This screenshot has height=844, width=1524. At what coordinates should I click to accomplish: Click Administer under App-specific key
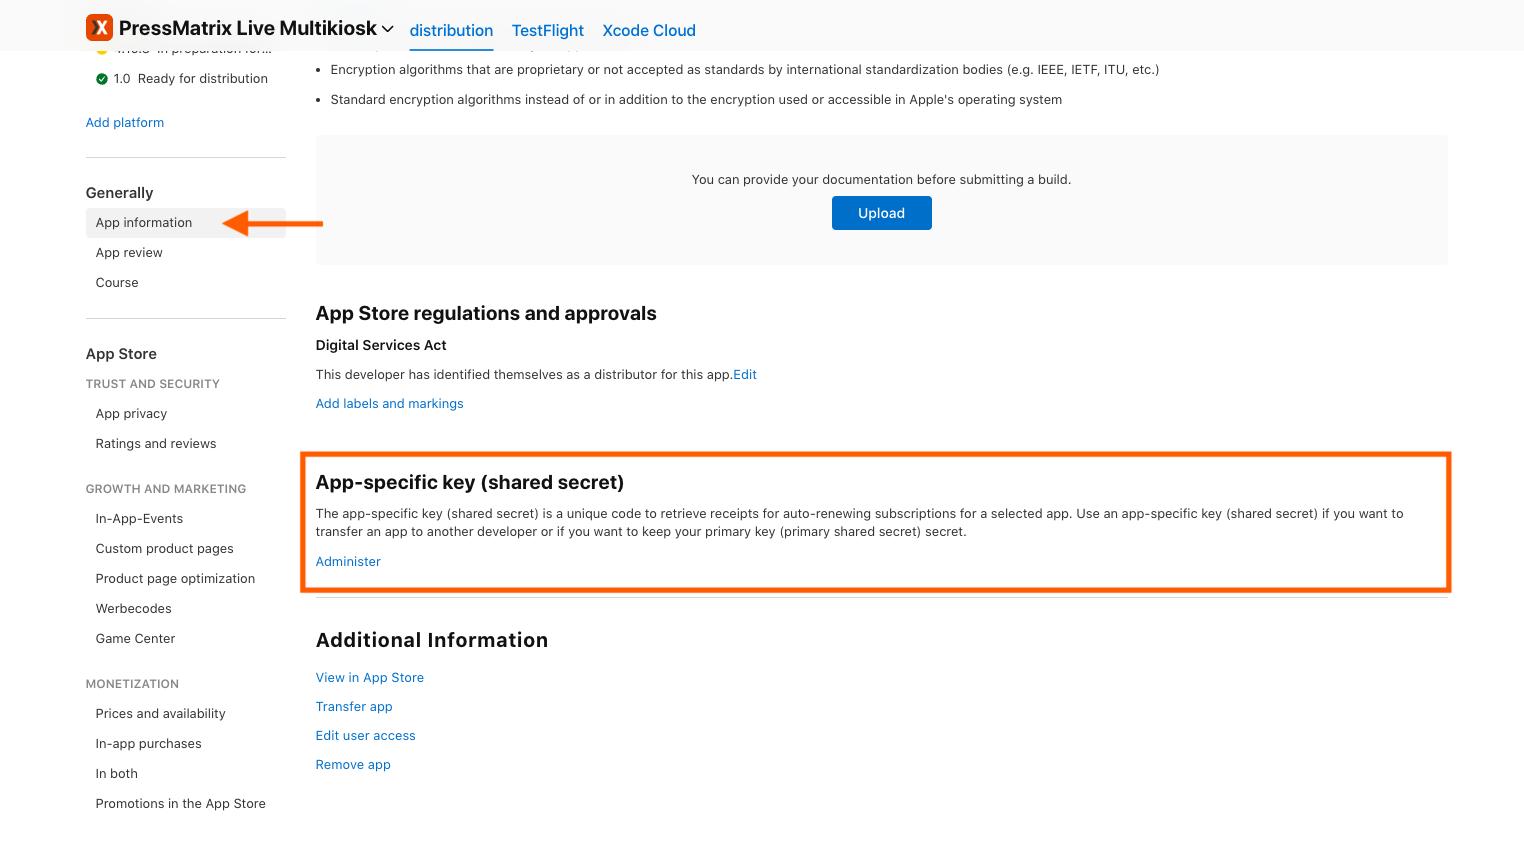pyautogui.click(x=348, y=562)
